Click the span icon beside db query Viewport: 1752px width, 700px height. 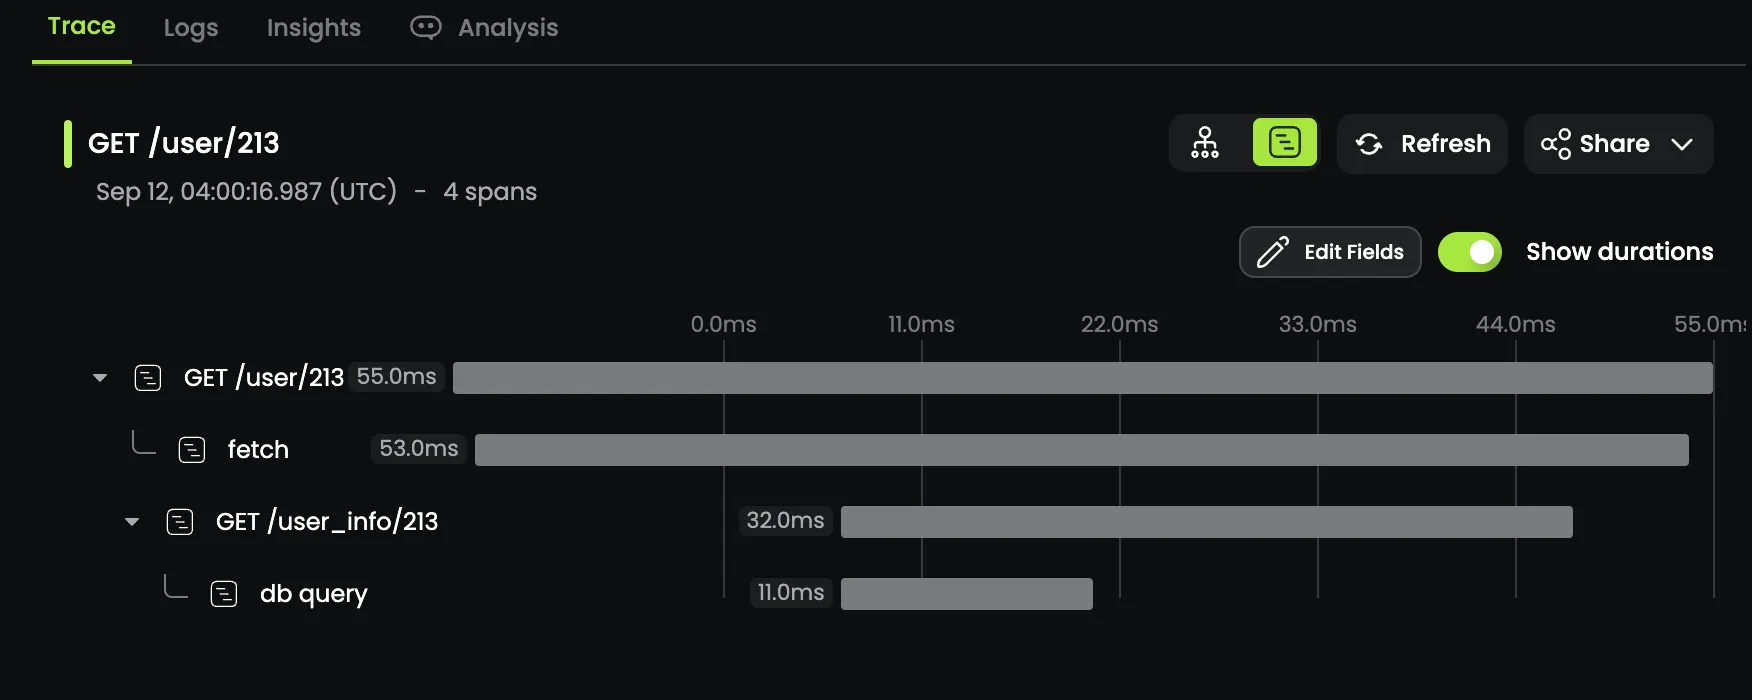(x=224, y=594)
